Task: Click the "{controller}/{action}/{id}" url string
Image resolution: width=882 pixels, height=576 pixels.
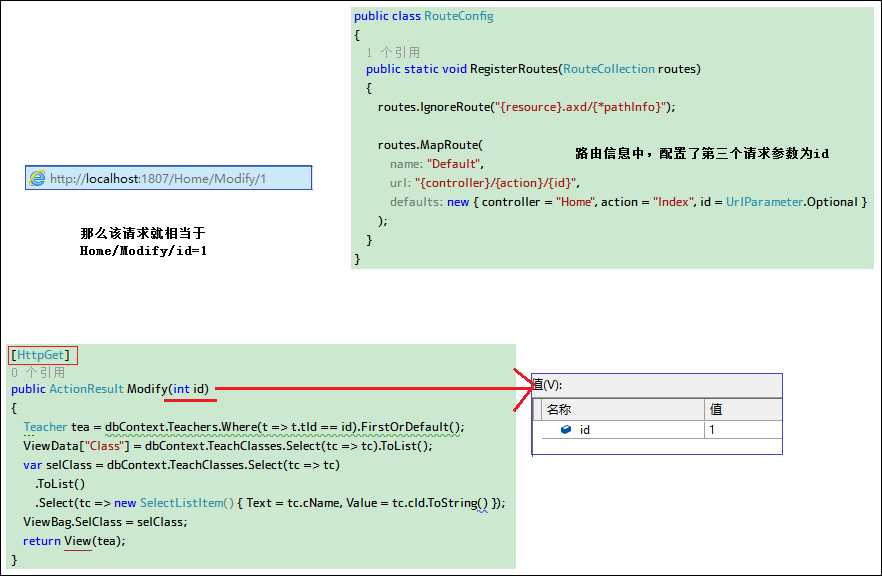Action: pyautogui.click(x=496, y=183)
